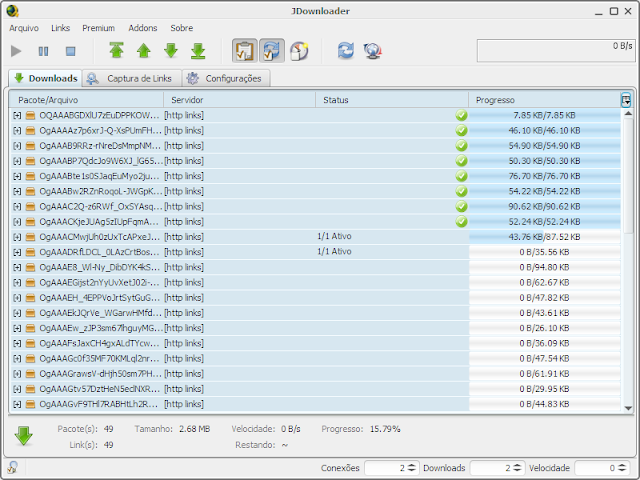Click green check of 90.62 KB finished package
640x480 pixels.
pyautogui.click(x=461, y=207)
